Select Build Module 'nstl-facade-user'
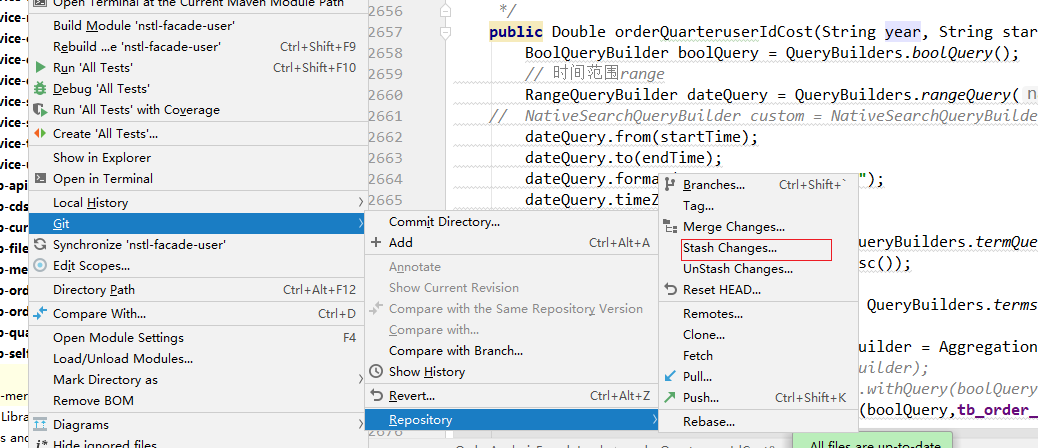 199,26
